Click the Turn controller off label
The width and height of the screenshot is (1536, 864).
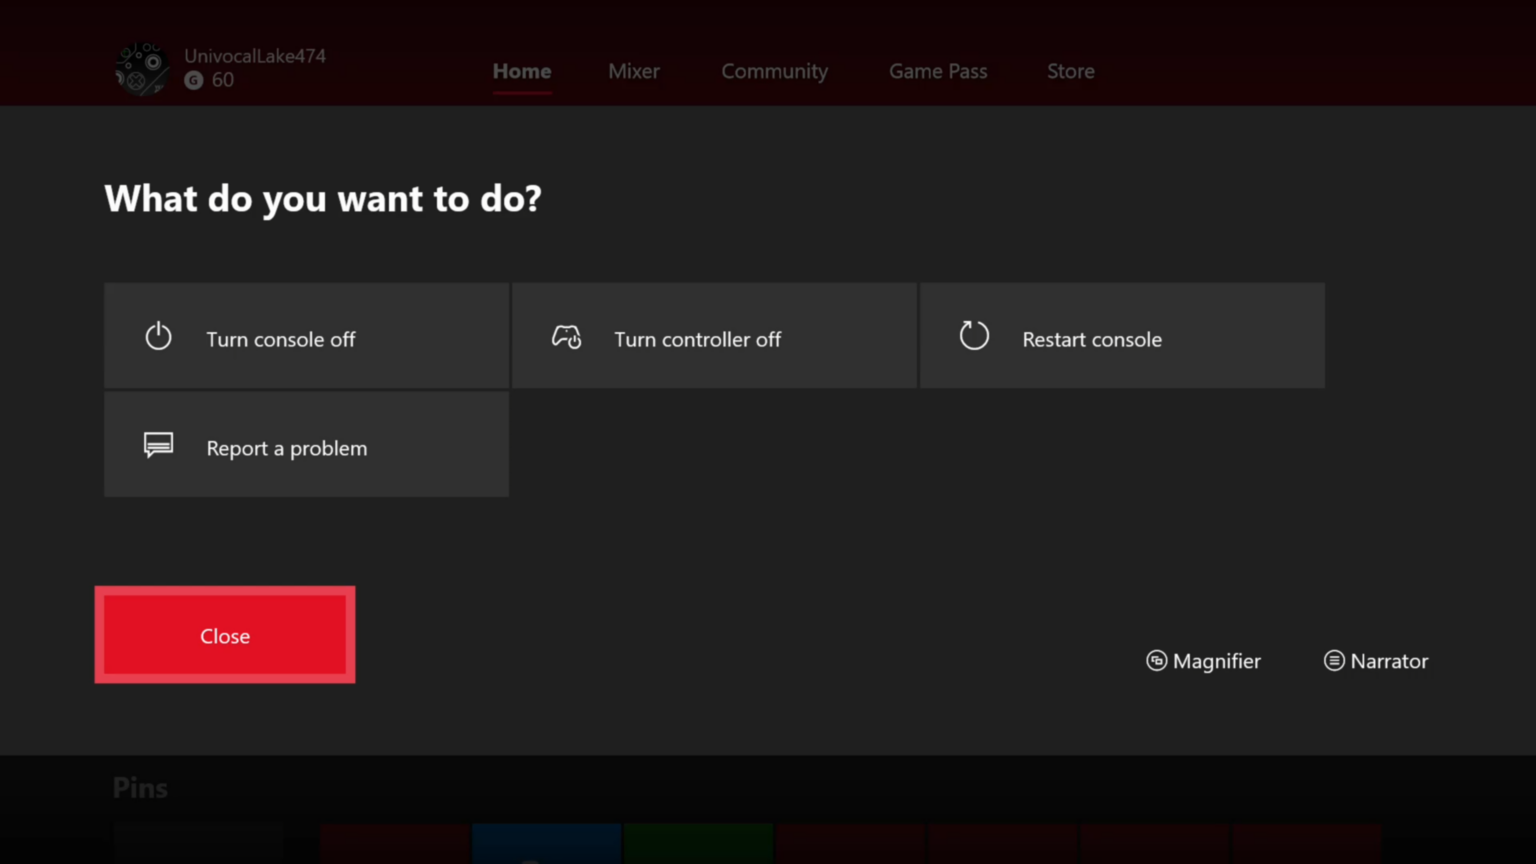point(698,339)
